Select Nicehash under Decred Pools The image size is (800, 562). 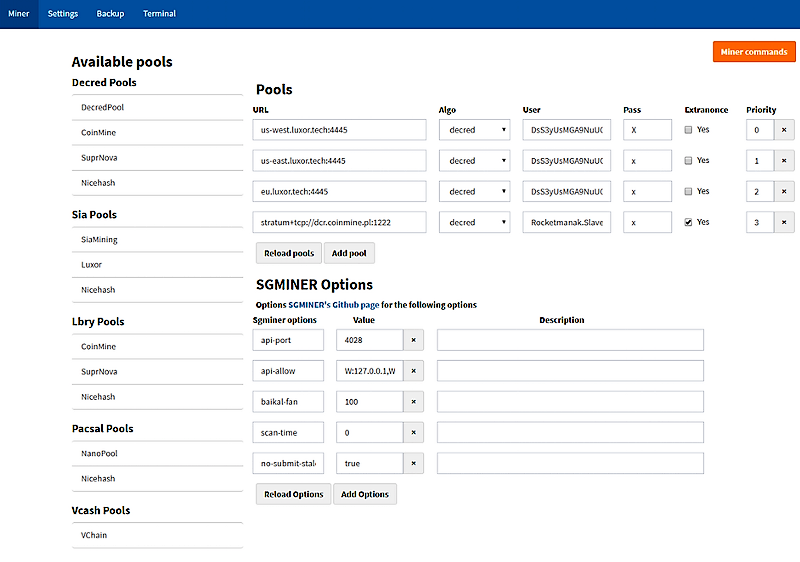coord(157,183)
